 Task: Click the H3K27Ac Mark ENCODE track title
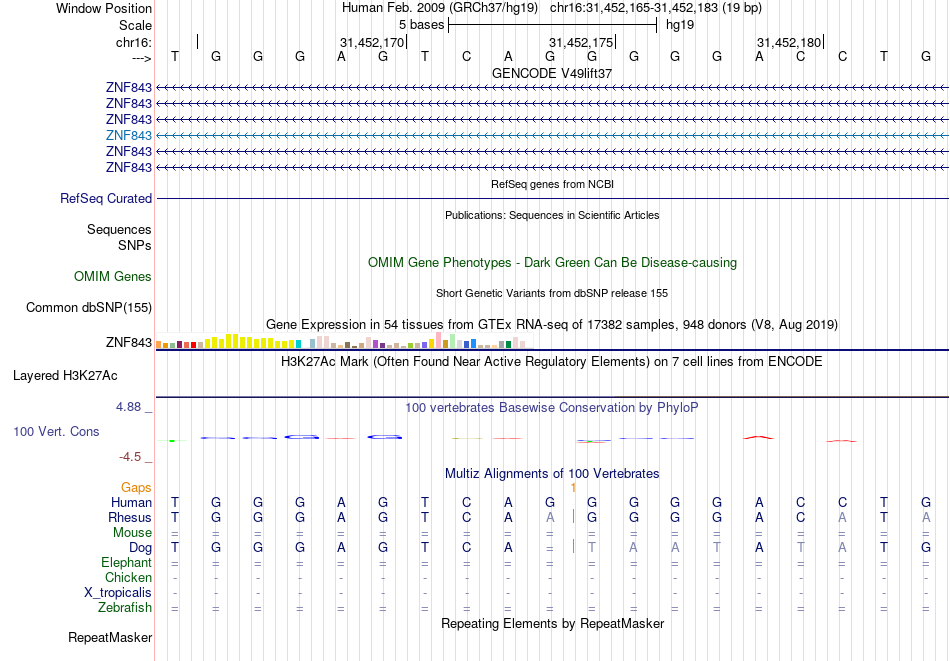[x=552, y=362]
